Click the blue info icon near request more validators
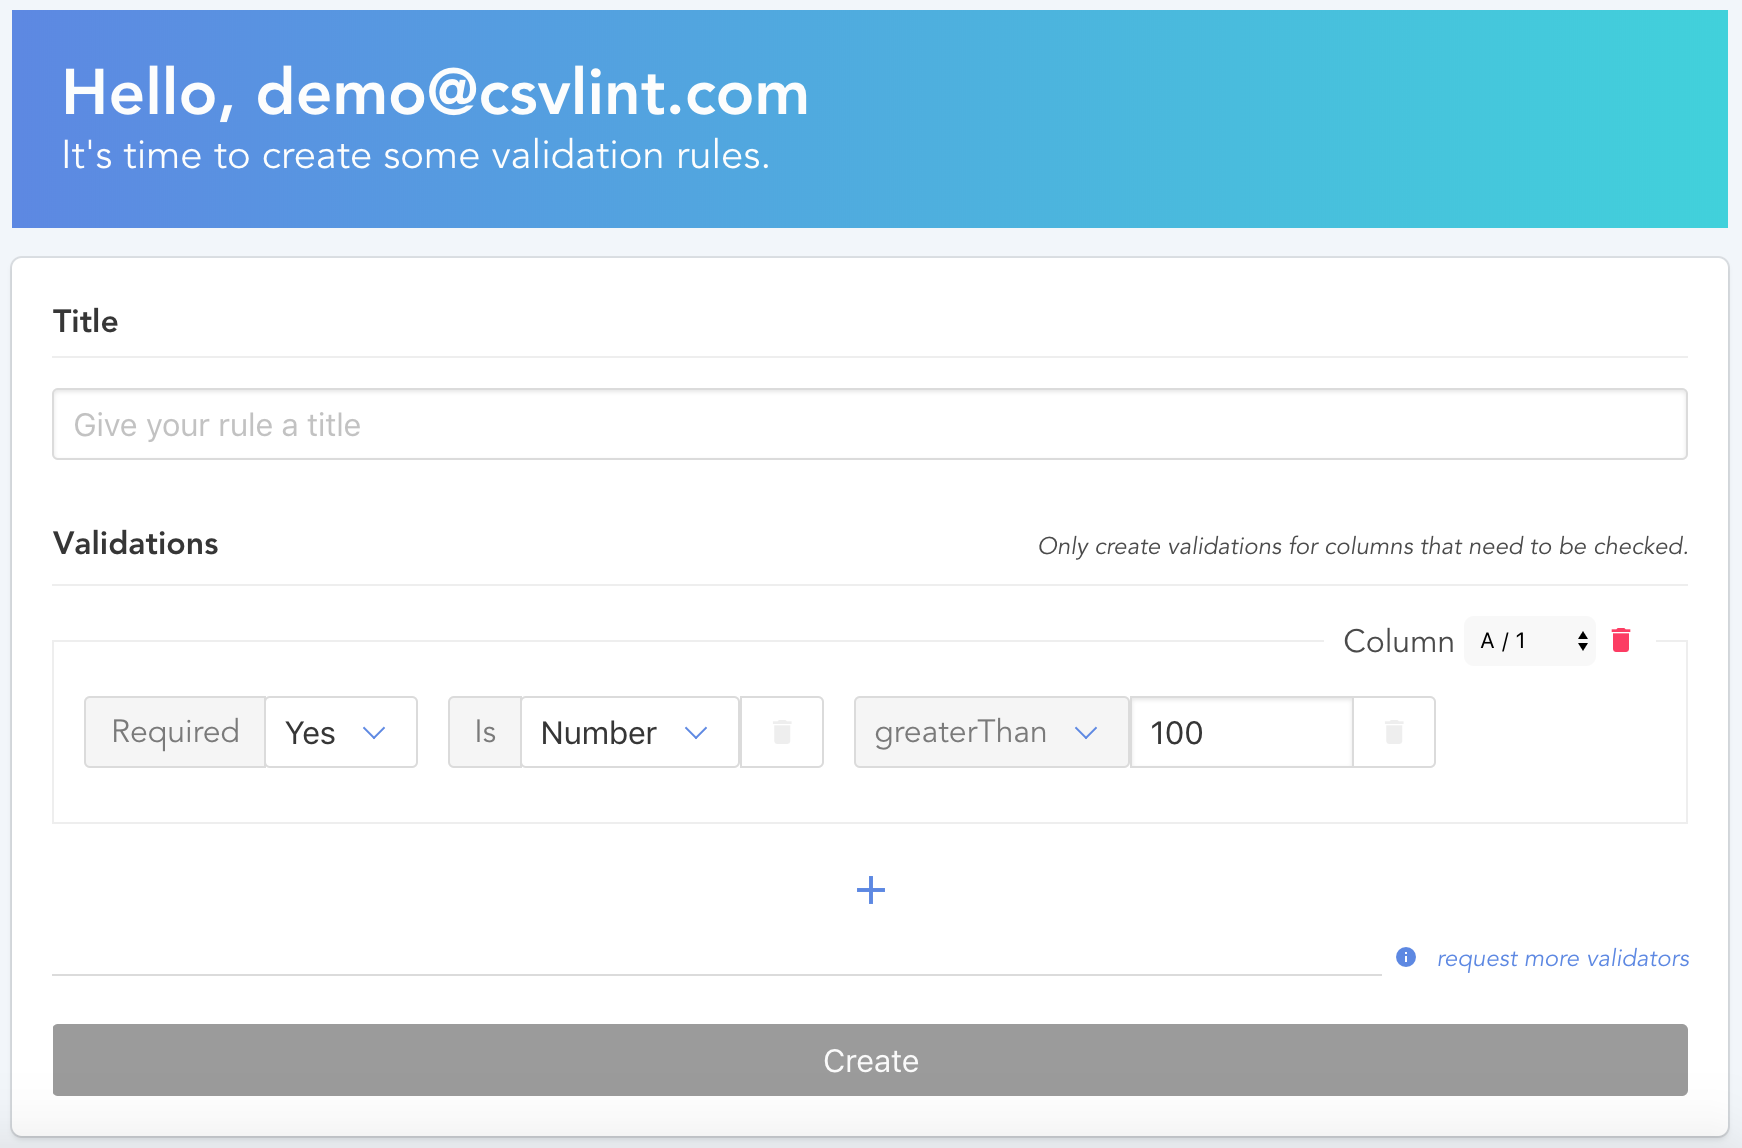Viewport: 1742px width, 1148px height. coord(1405,957)
